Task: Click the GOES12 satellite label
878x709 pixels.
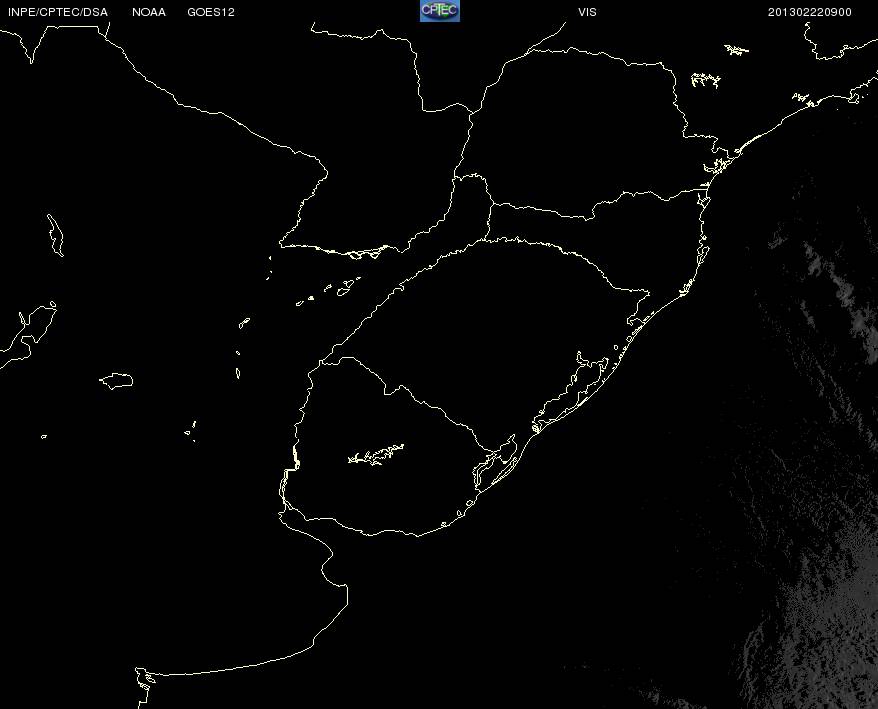Action: click(x=211, y=12)
